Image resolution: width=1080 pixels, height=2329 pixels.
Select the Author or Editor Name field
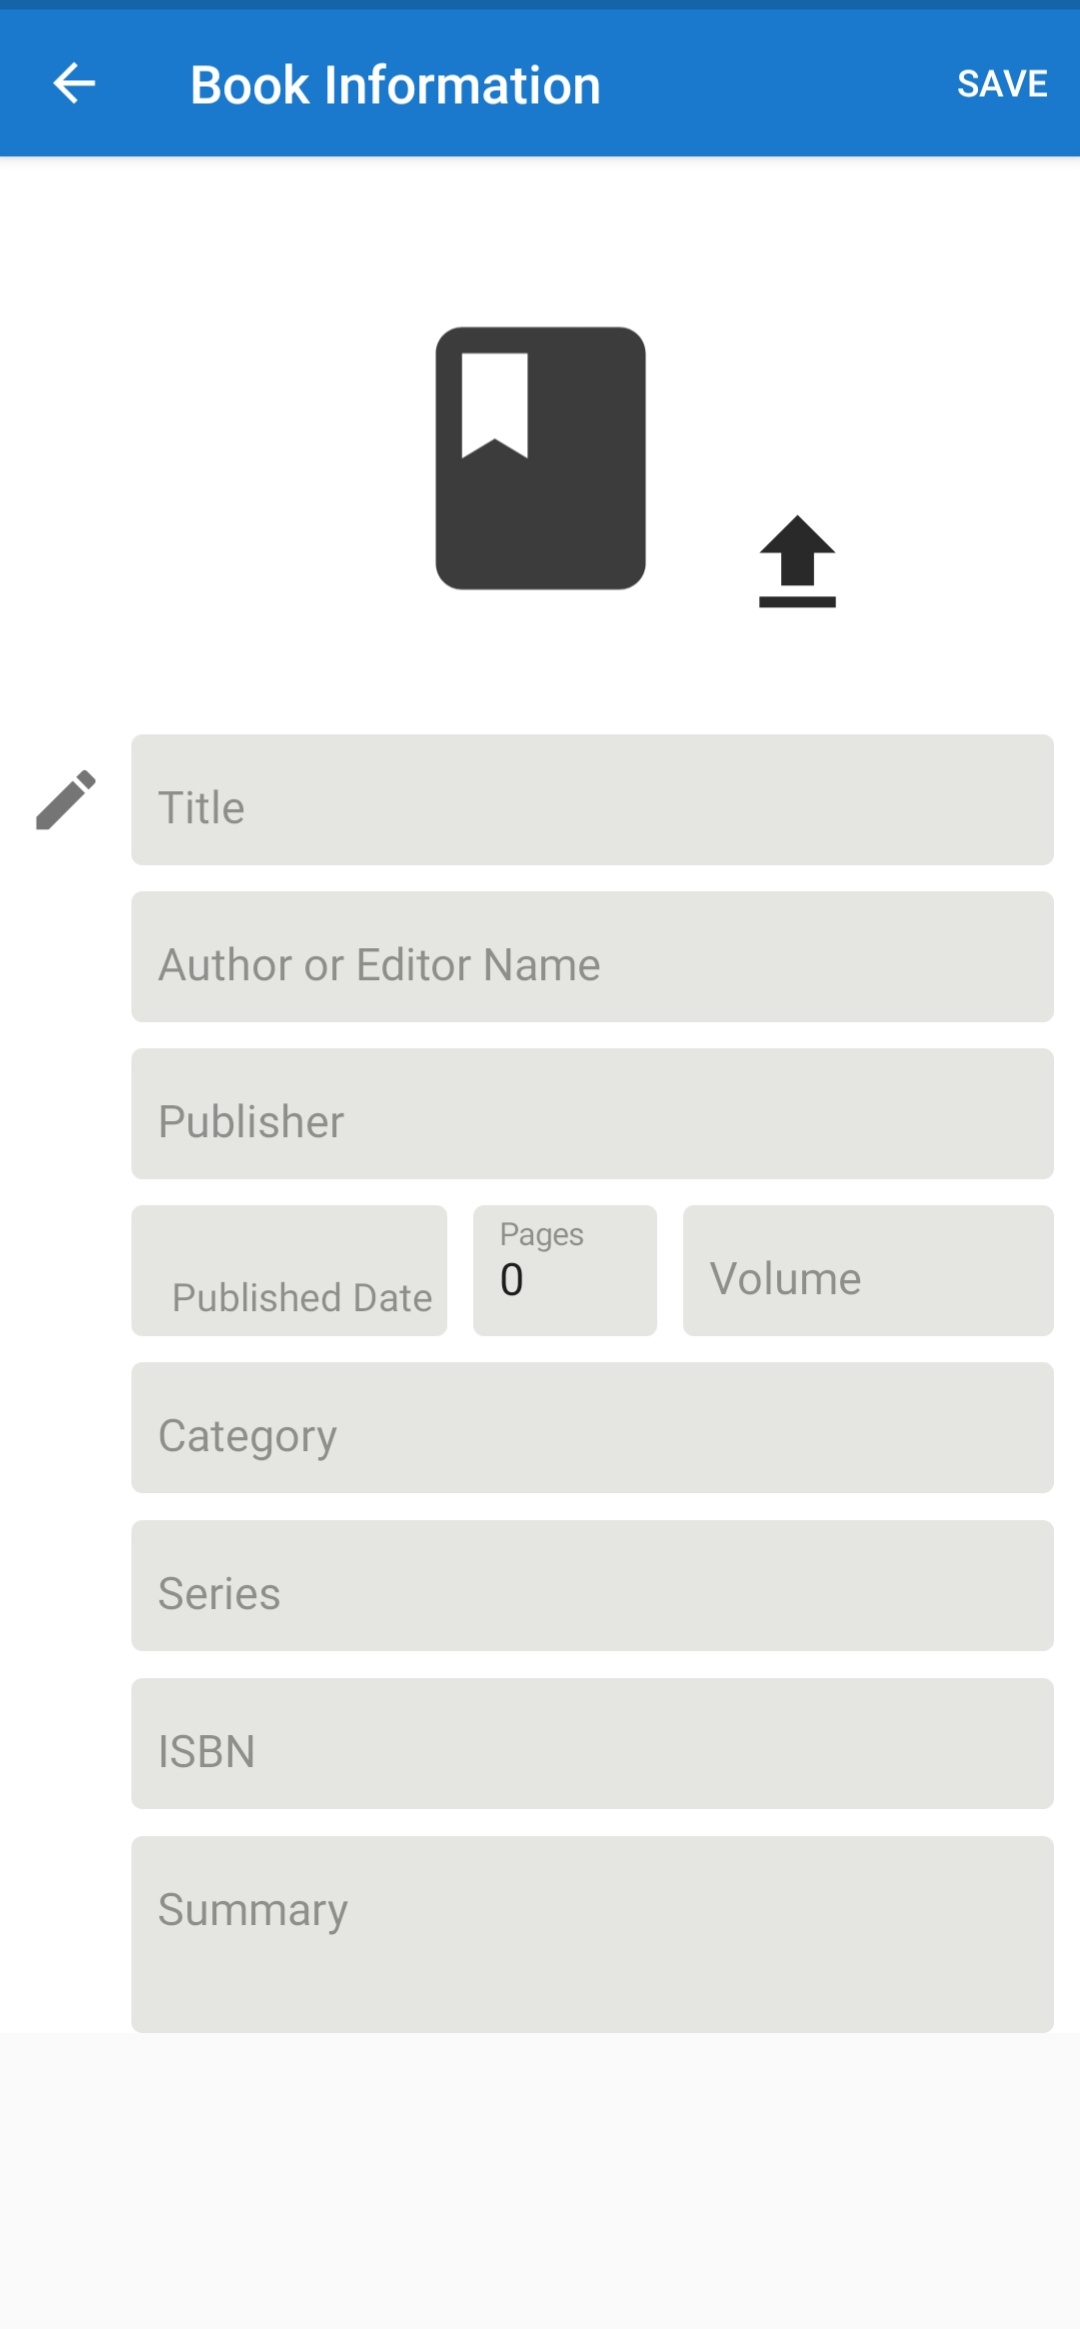[x=592, y=957]
